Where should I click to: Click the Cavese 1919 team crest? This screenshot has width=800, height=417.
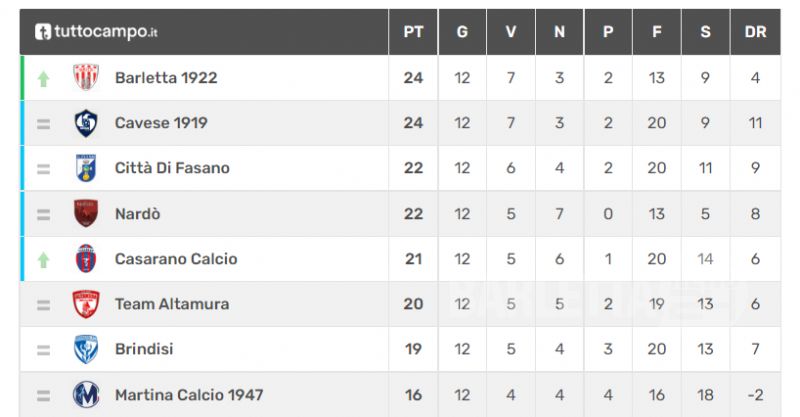coord(86,123)
